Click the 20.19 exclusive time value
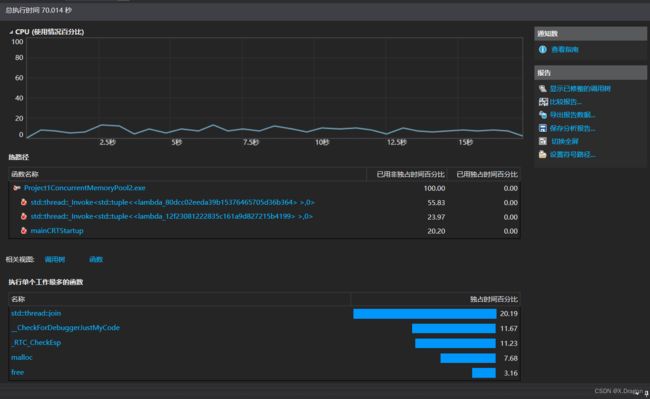 coord(509,314)
